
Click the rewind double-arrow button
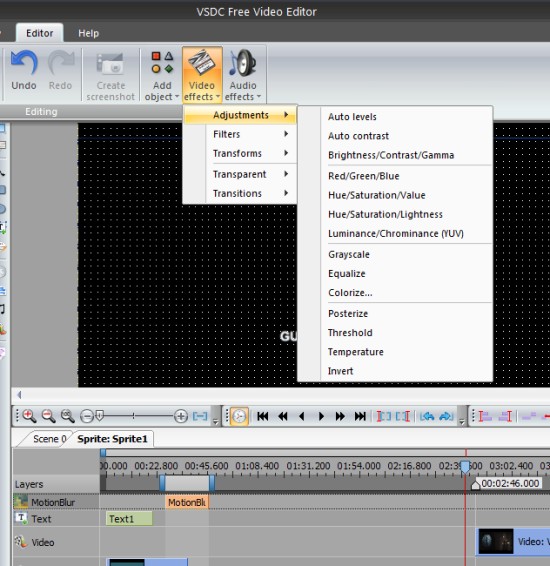283,416
